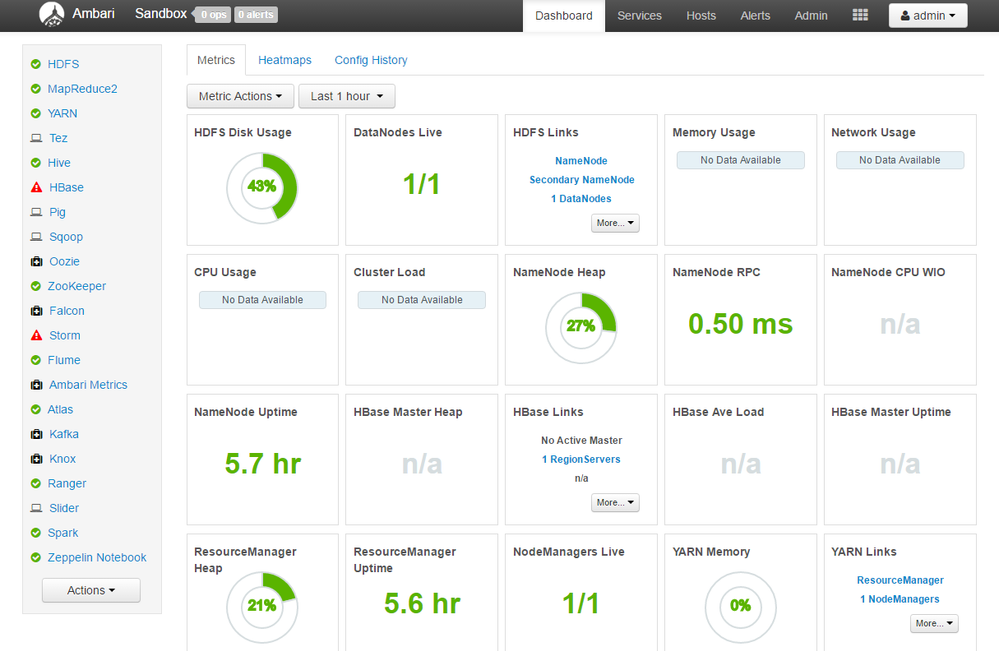999x651 pixels.
Task: Click ZooKeeper green status icon
Action: coord(36,286)
